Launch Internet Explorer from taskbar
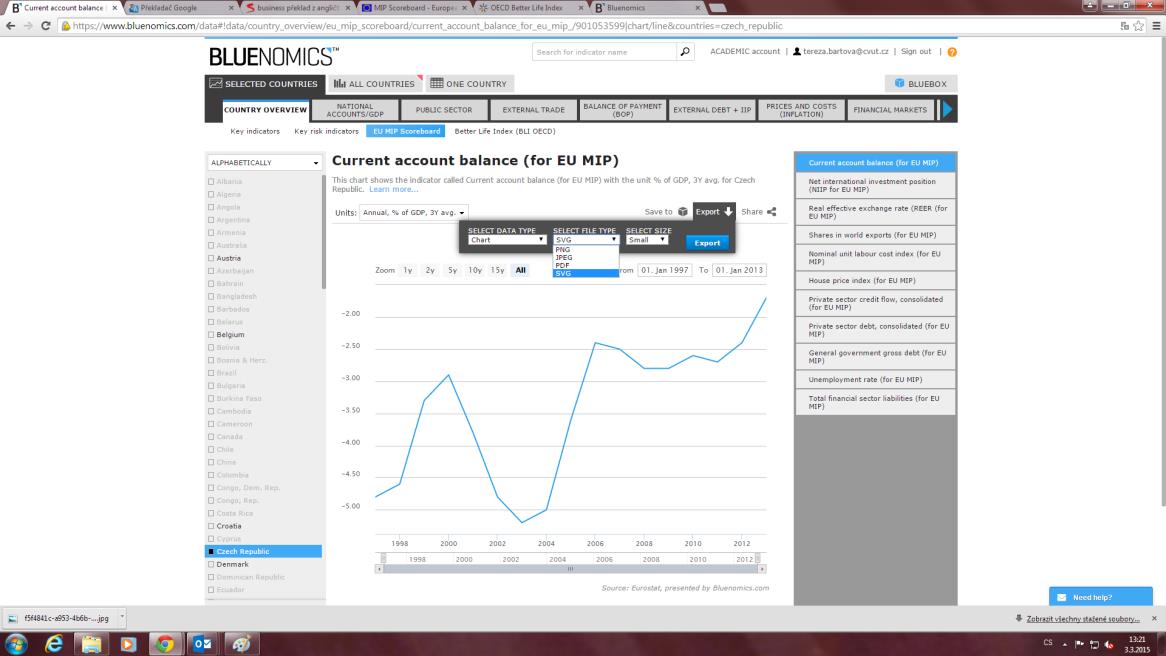 coord(54,644)
